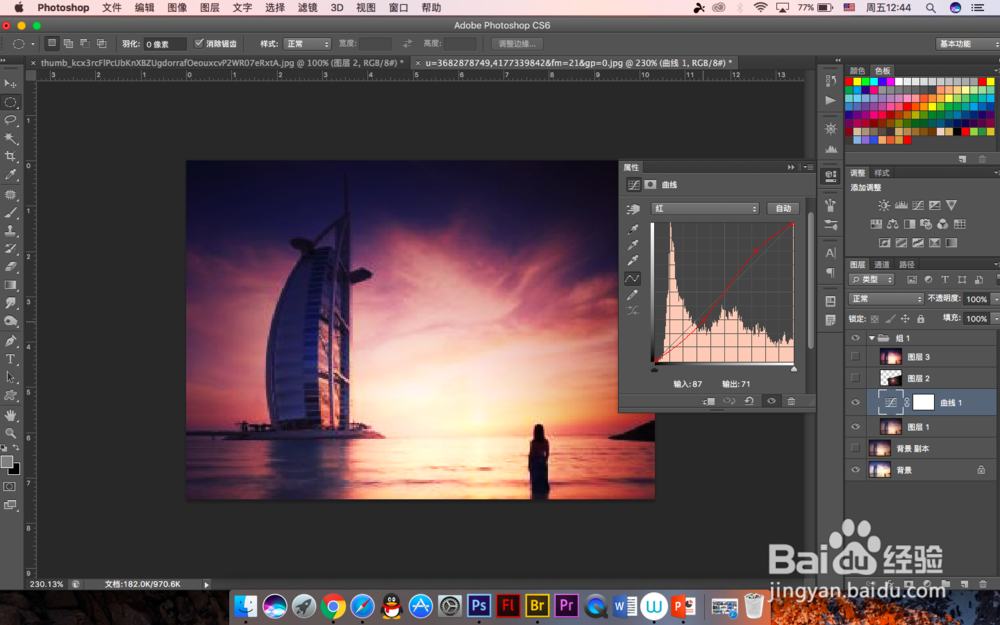This screenshot has height=625, width=1000.
Task: Select the Magic Wand tool
Action: coord(10,138)
